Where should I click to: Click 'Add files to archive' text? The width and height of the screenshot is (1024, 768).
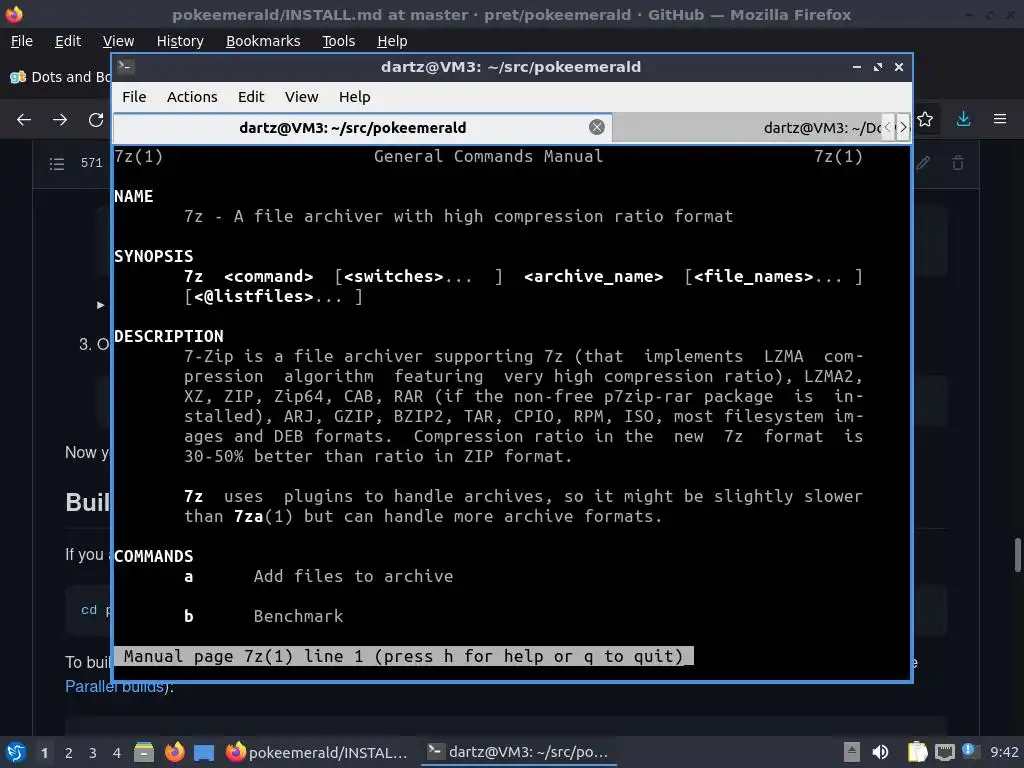click(353, 576)
